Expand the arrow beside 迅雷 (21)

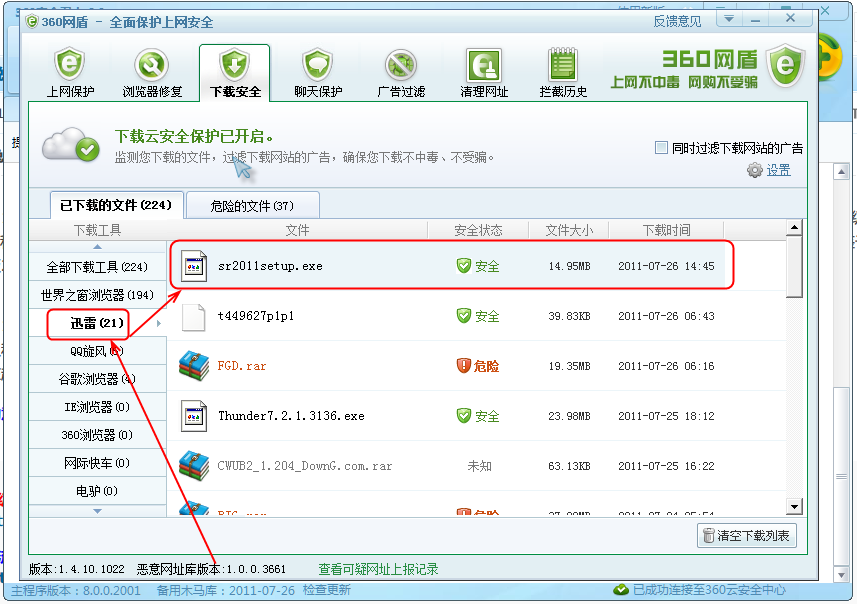[159, 324]
